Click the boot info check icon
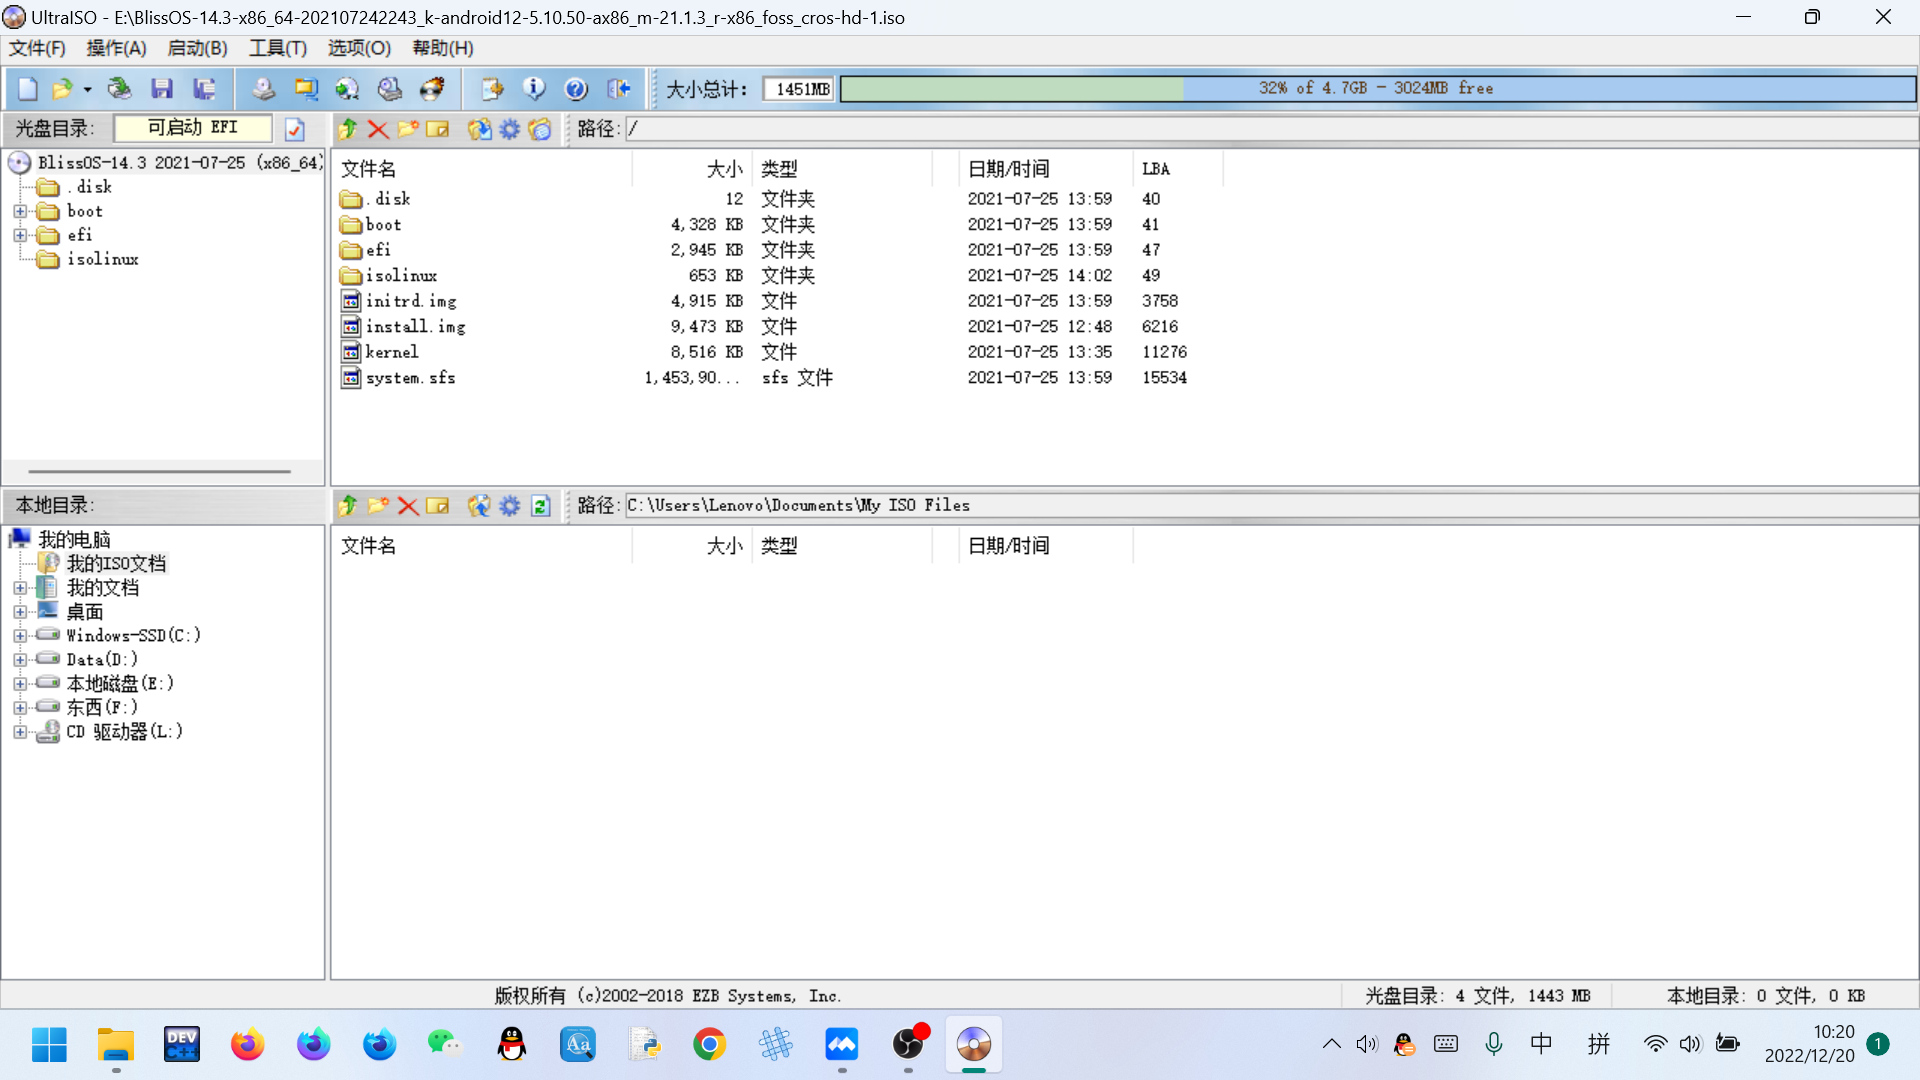The image size is (1920, 1080). 295,129
